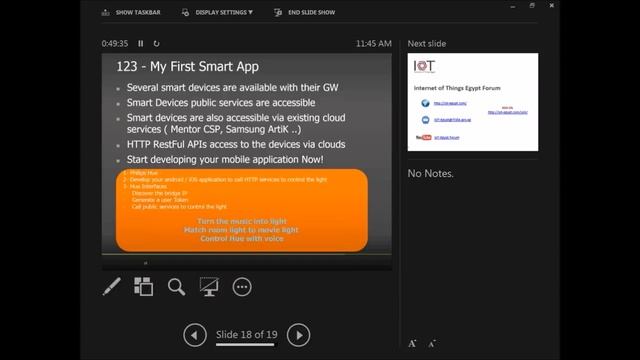Restart the presentation timer
The width and height of the screenshot is (640, 360).
point(156,43)
